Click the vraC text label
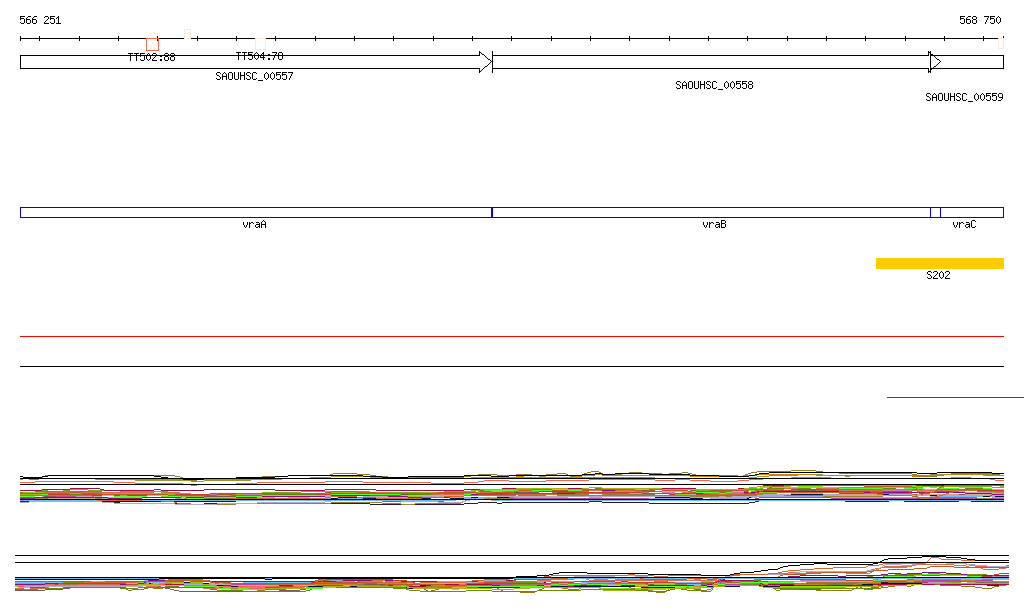The image size is (1024, 611). 964,225
